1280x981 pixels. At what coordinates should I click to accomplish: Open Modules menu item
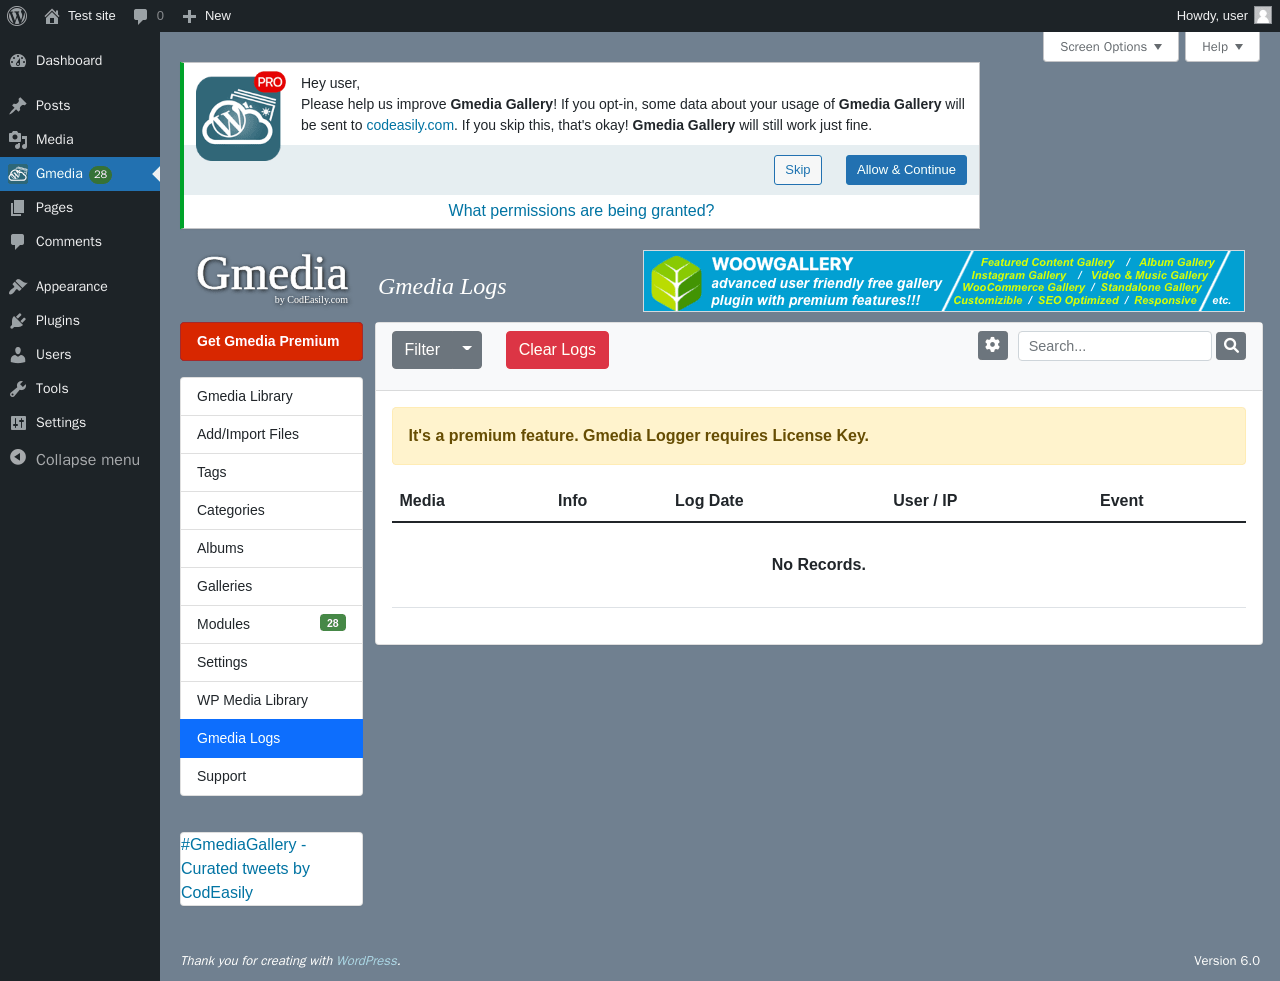pyautogui.click(x=271, y=624)
